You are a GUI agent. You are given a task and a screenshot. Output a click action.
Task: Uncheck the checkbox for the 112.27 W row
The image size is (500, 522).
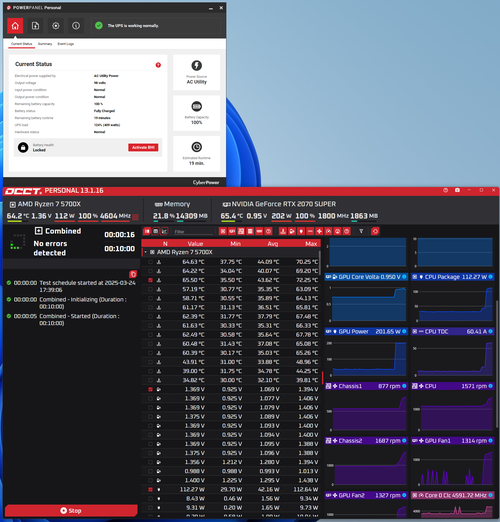(150, 489)
